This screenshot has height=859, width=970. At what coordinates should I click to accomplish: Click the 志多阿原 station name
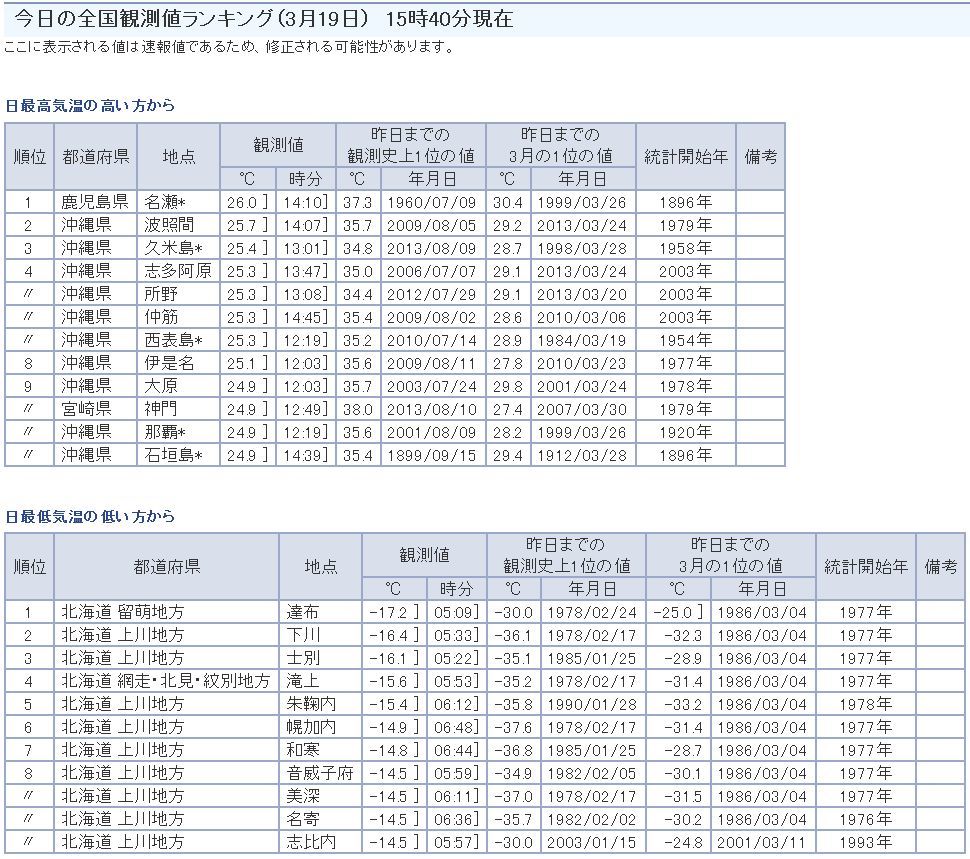point(177,271)
